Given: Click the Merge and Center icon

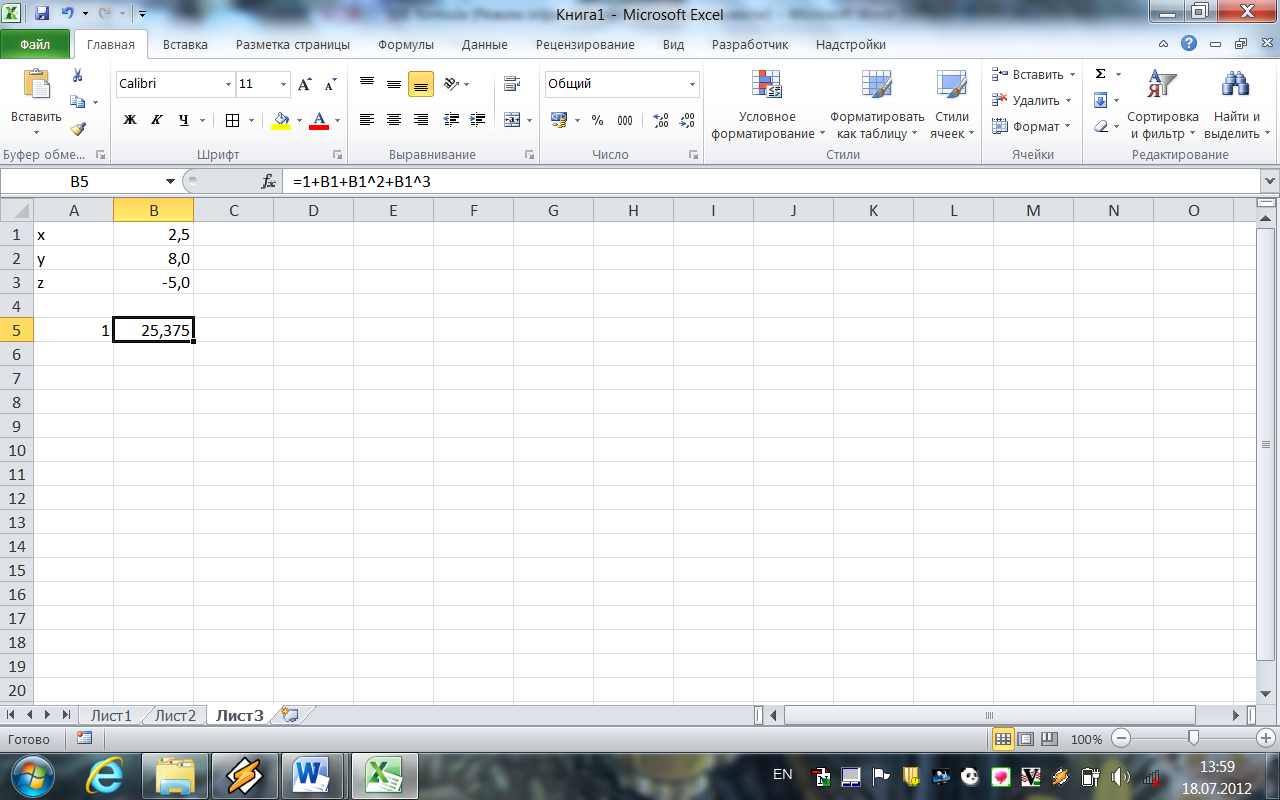Looking at the screenshot, I should coord(512,120).
